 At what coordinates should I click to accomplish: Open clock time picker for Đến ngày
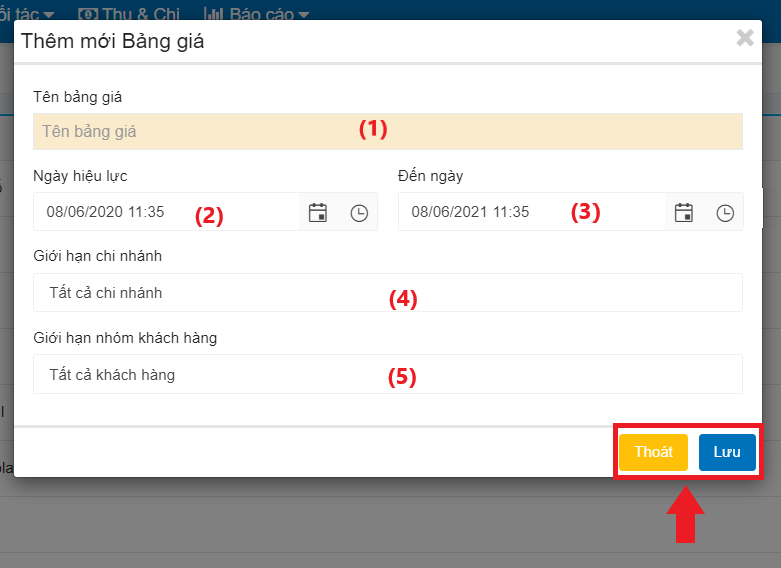pyautogui.click(x=725, y=212)
